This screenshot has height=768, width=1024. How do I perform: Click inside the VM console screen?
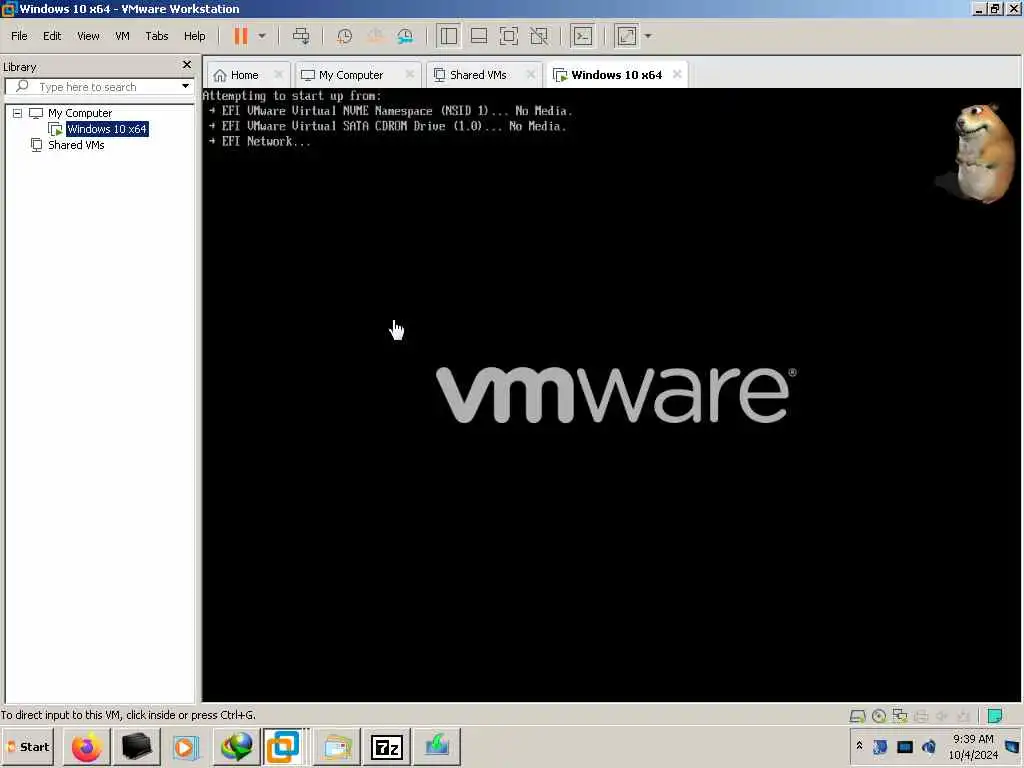pyautogui.click(x=611, y=395)
